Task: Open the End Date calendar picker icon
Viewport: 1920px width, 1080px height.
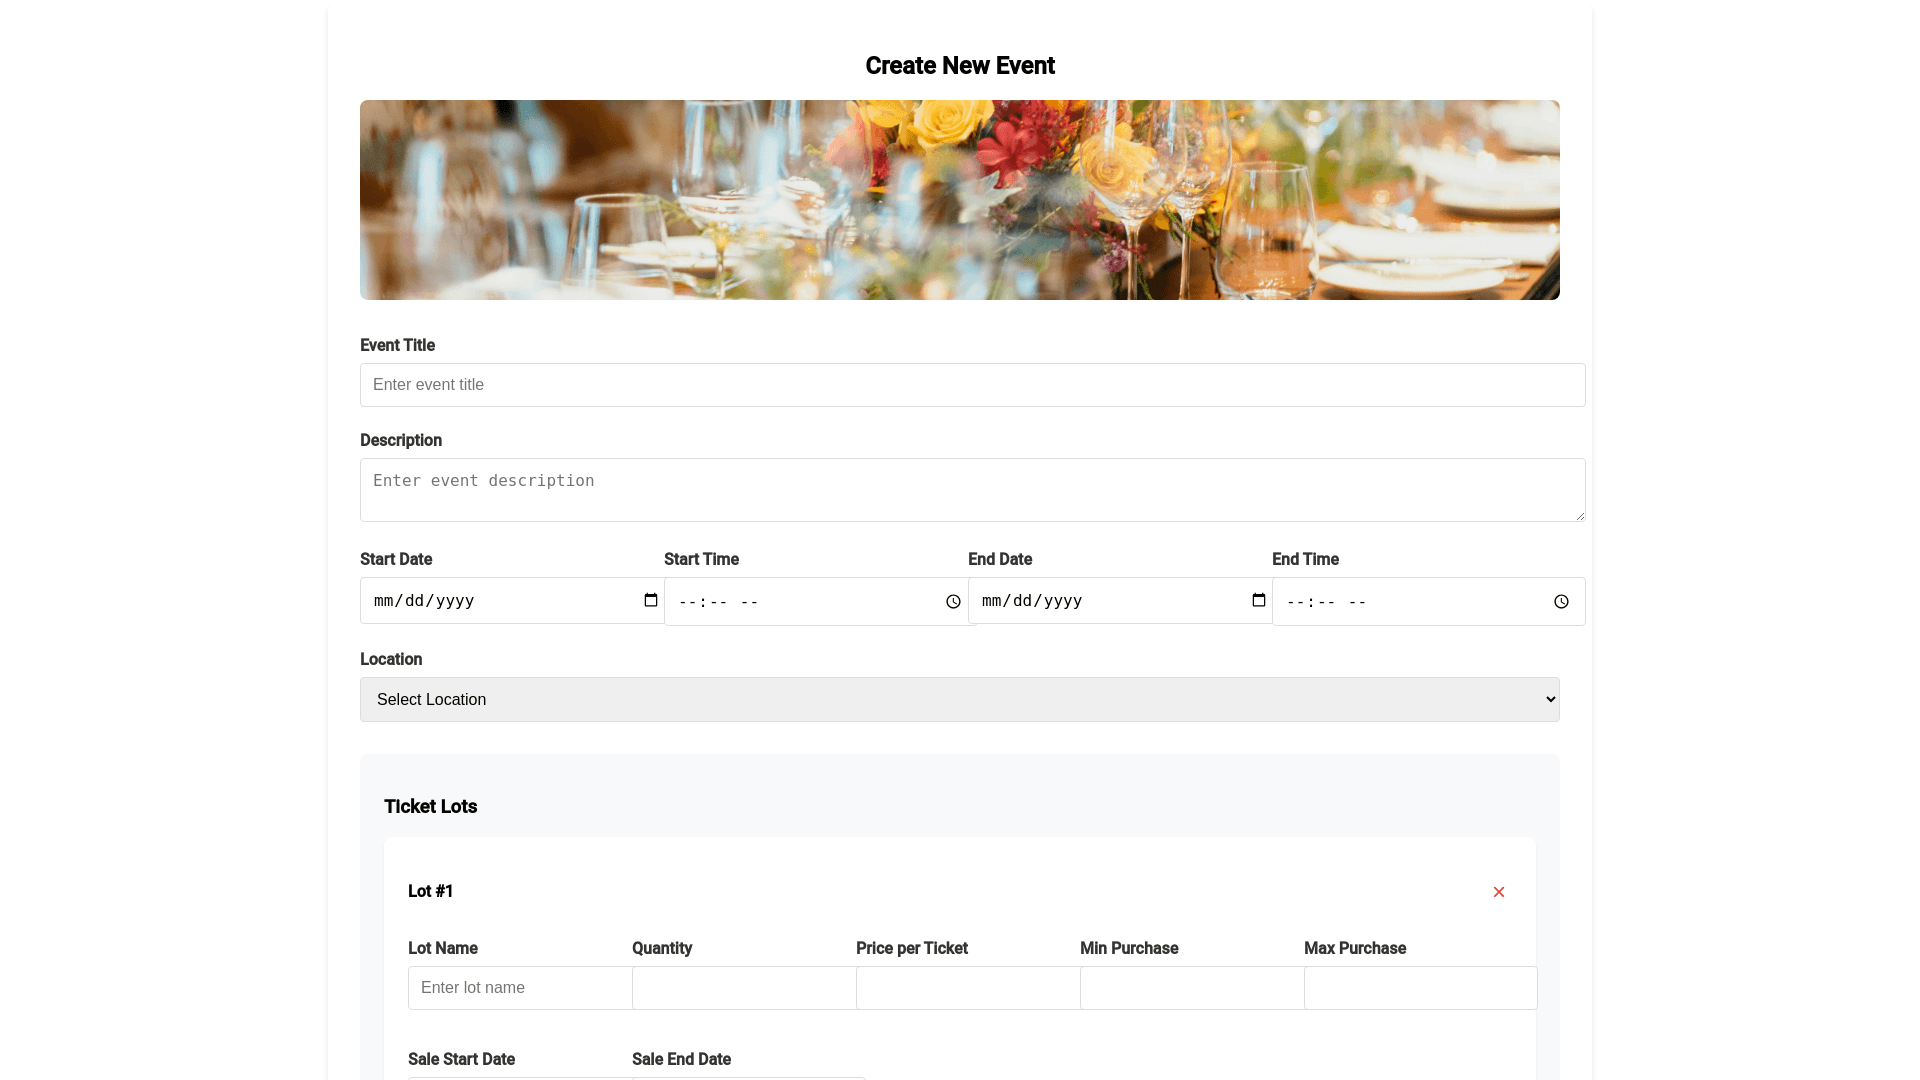Action: click(1259, 600)
